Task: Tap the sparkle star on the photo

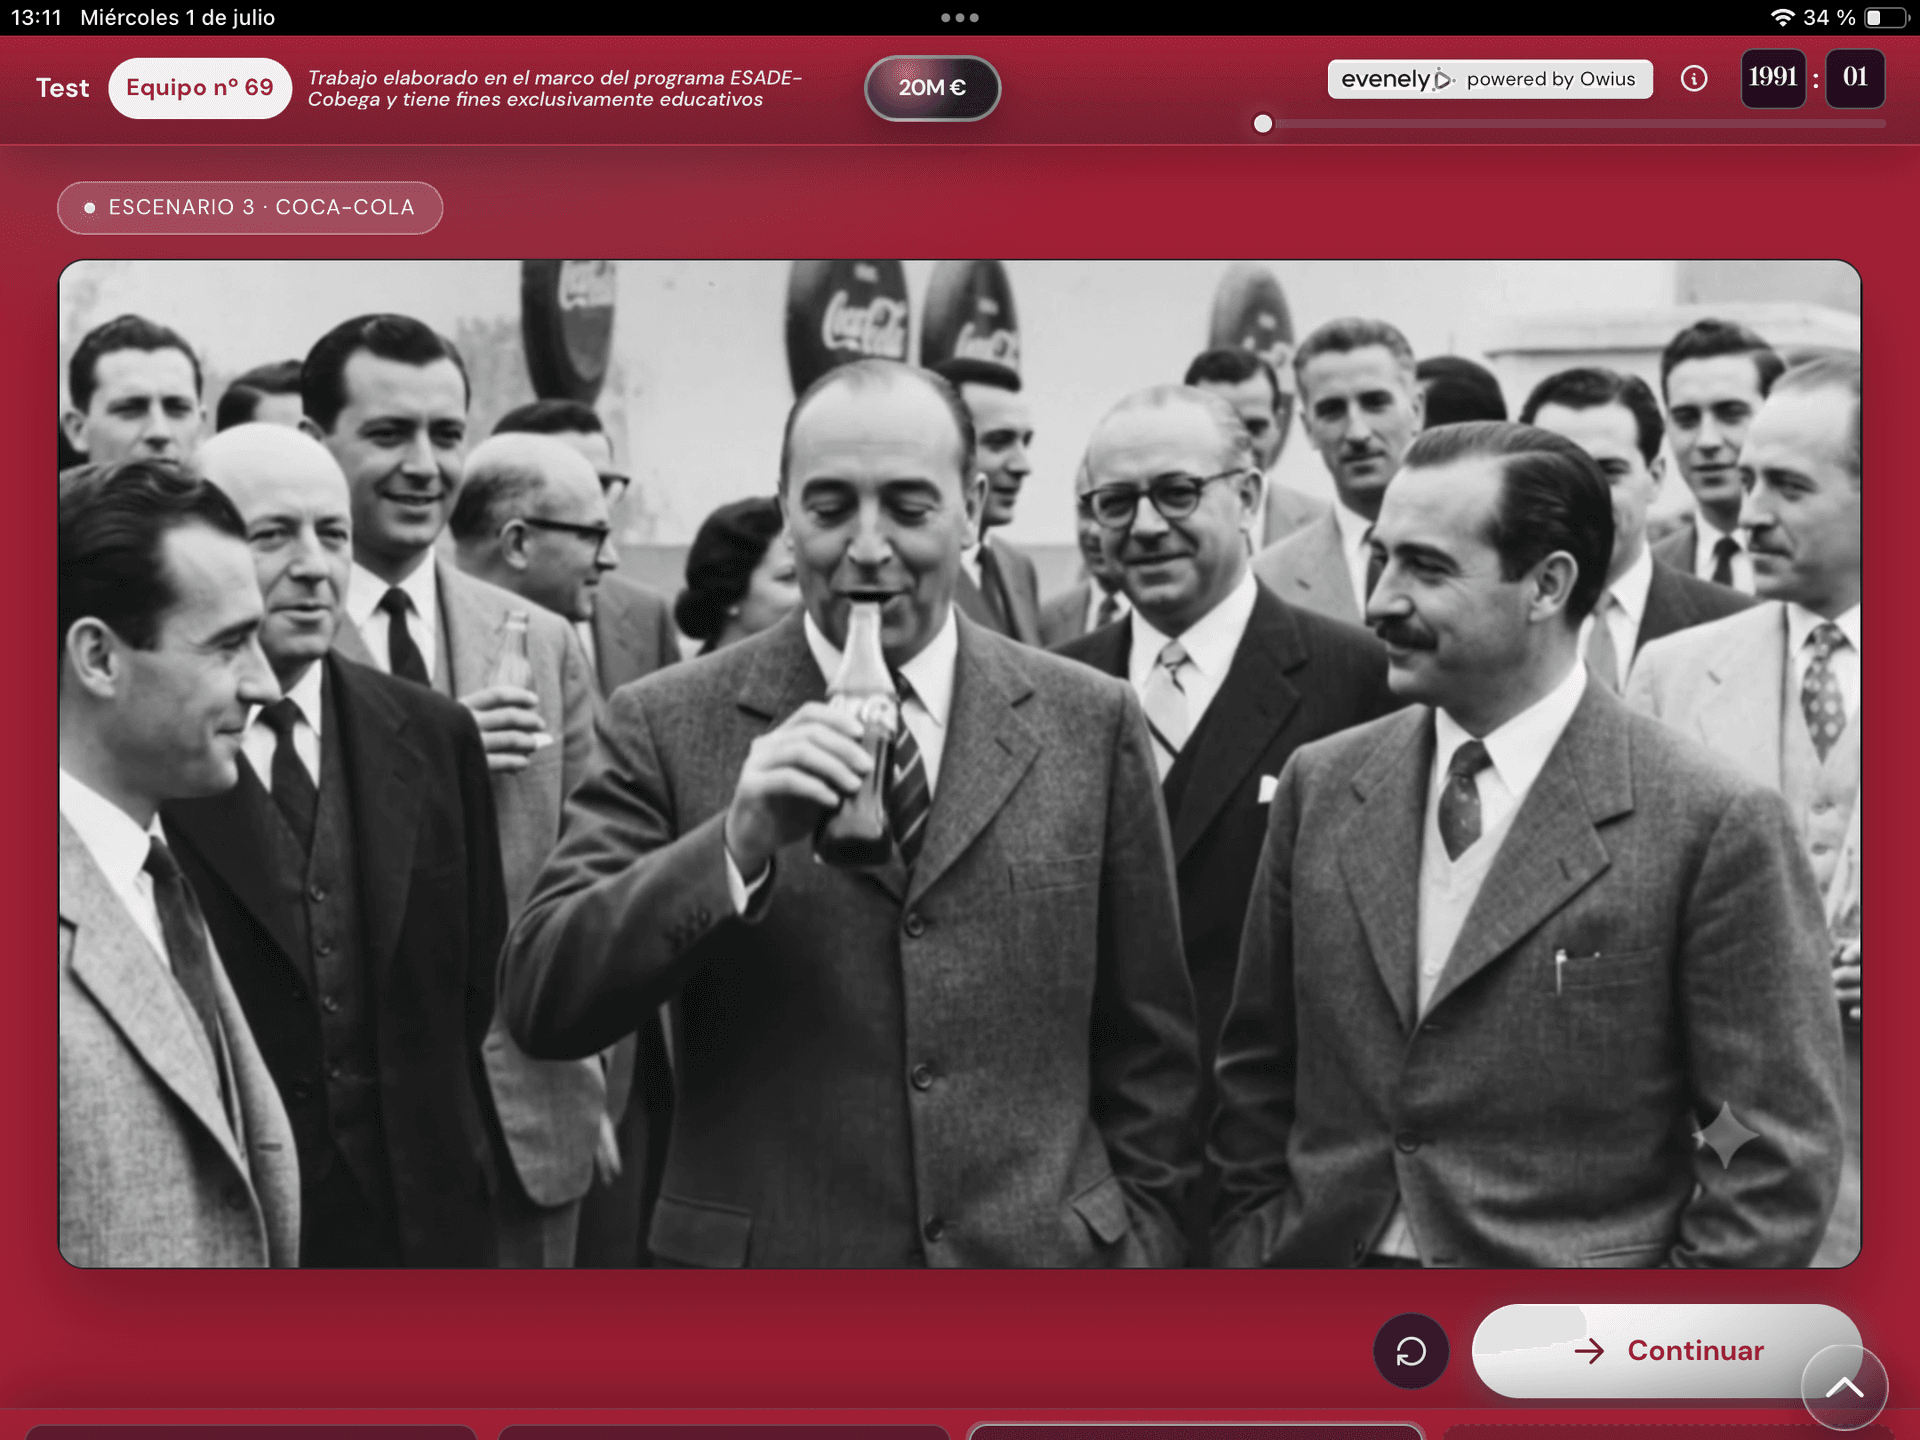Action: [1726, 1135]
